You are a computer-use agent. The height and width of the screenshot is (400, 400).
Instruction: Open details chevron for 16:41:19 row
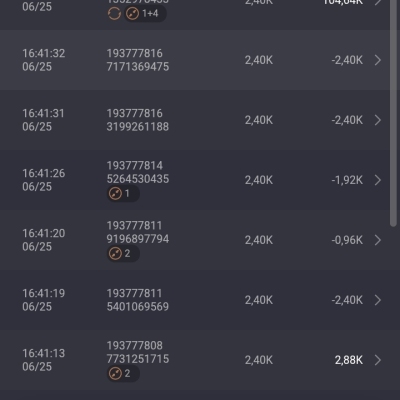point(378,300)
